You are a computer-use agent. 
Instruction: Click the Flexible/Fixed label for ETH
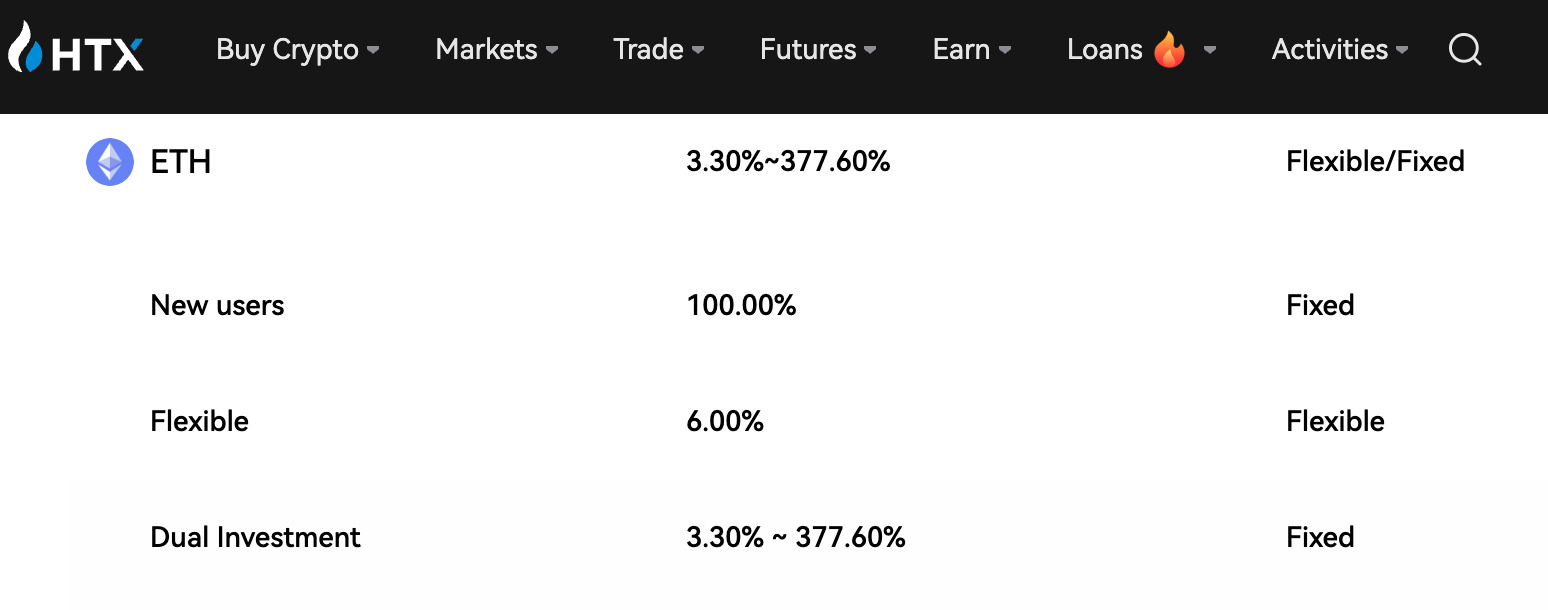1375,161
